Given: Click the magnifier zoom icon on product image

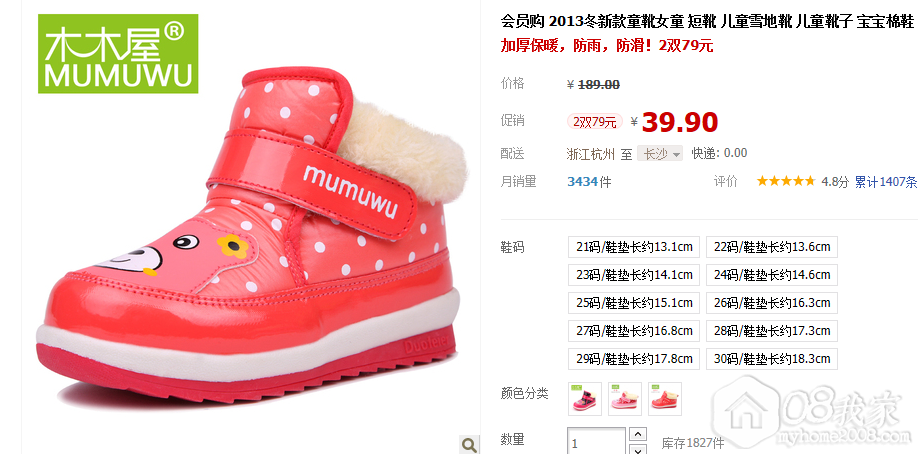Looking at the screenshot, I should point(468,445).
